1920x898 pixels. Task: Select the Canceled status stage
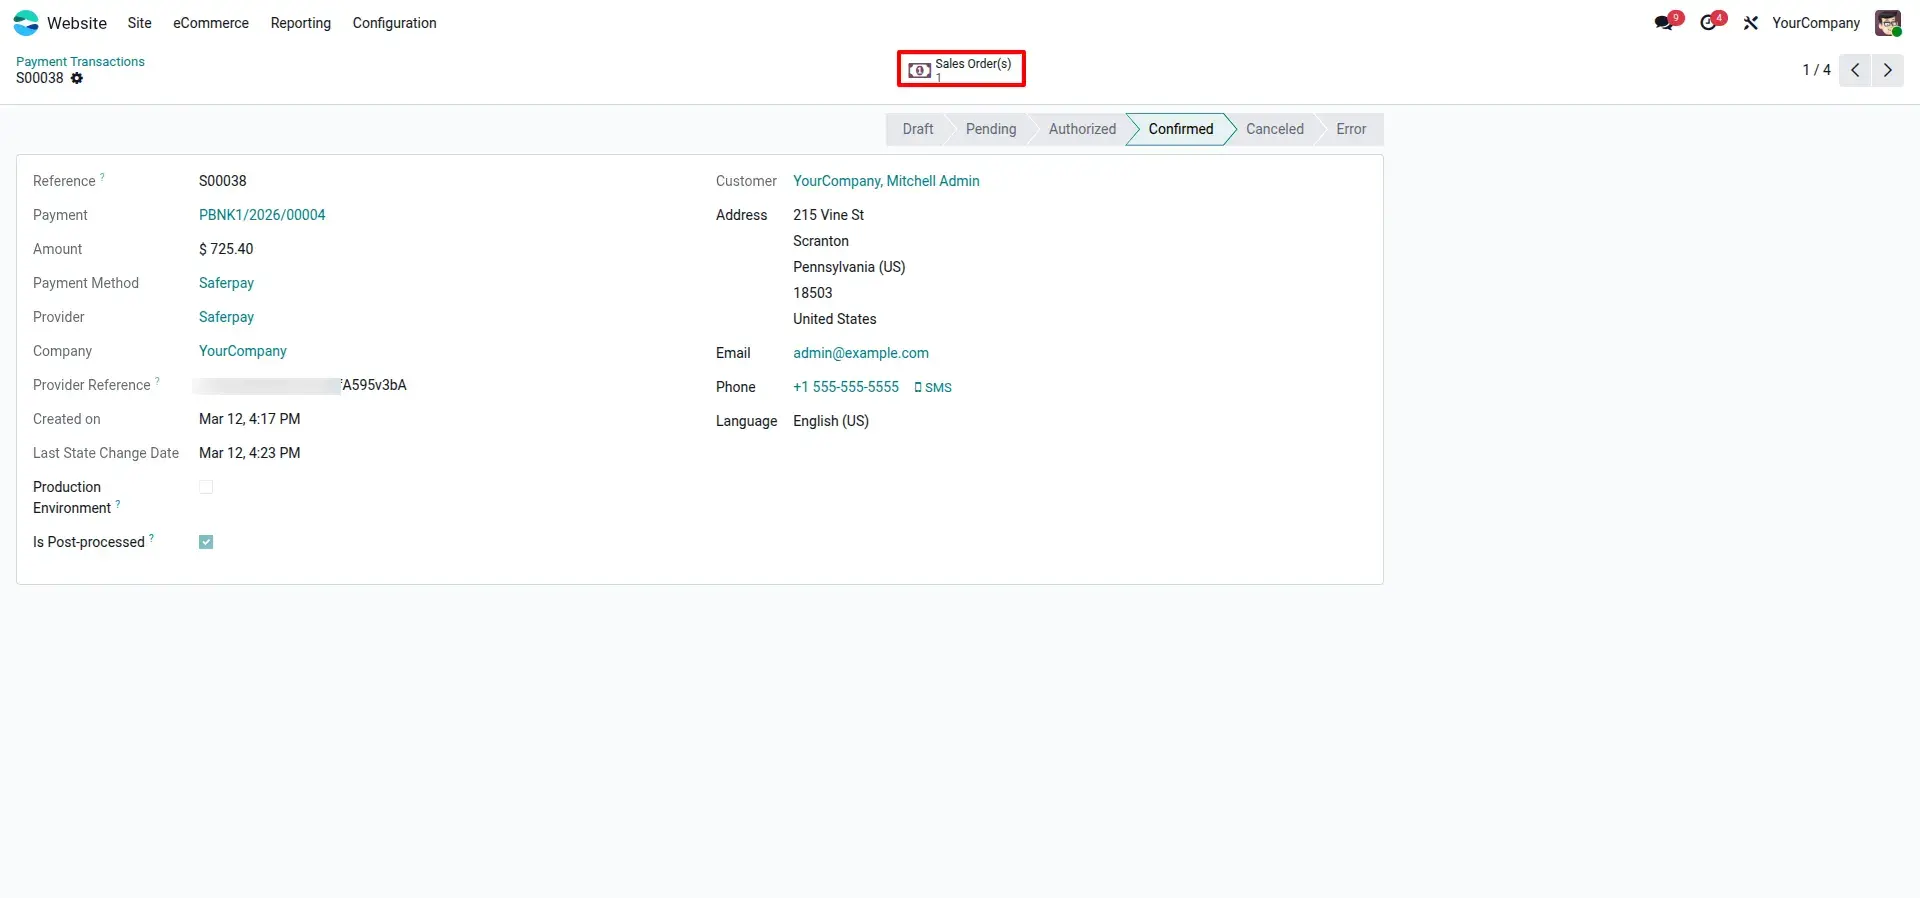(1275, 129)
